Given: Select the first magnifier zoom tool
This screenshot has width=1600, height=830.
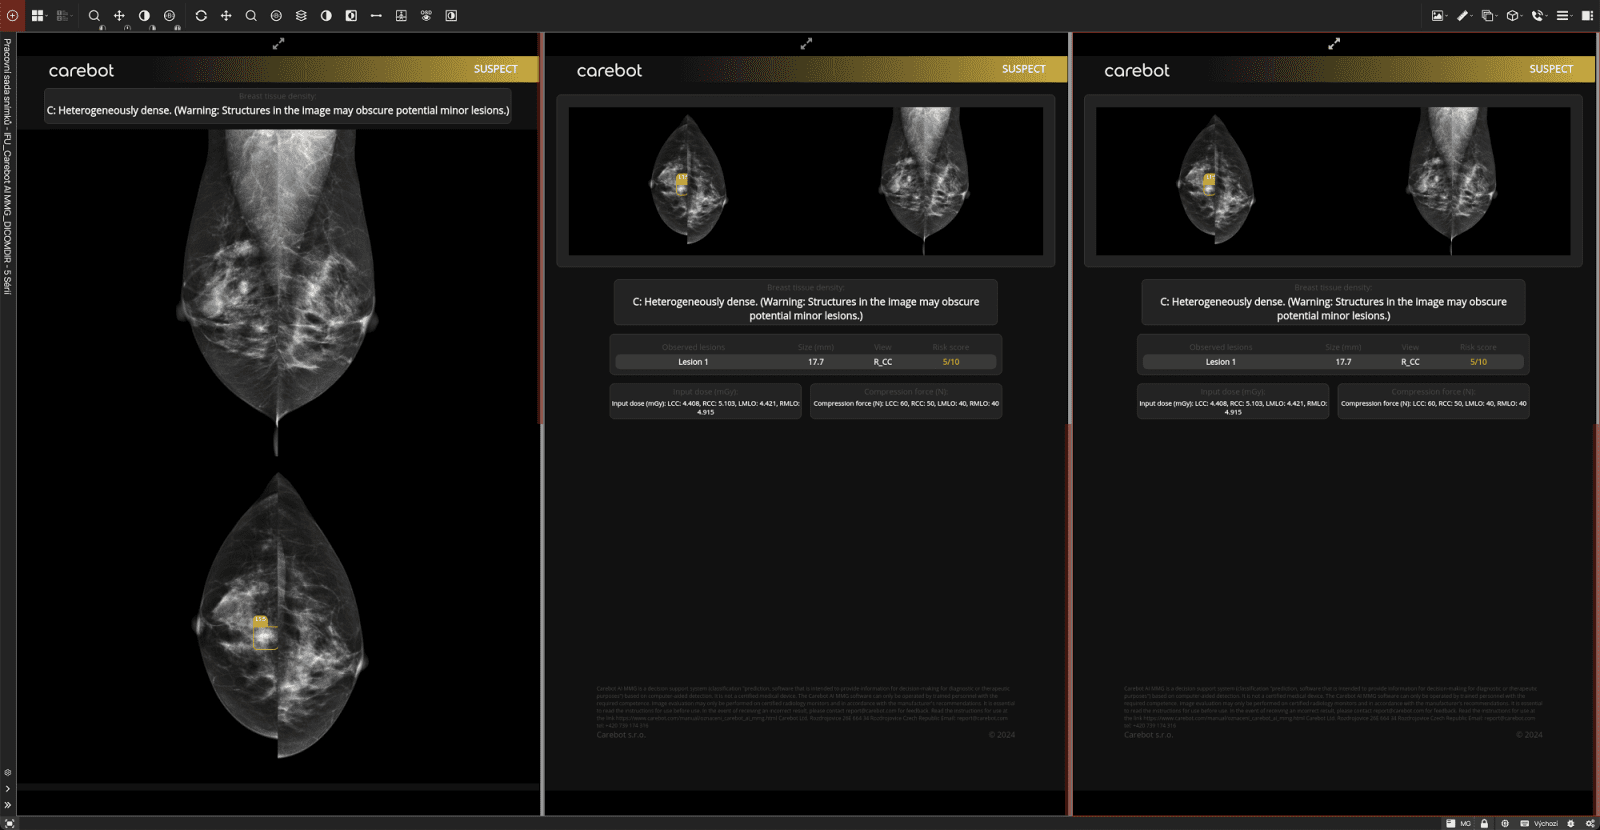Looking at the screenshot, I should click(x=94, y=16).
